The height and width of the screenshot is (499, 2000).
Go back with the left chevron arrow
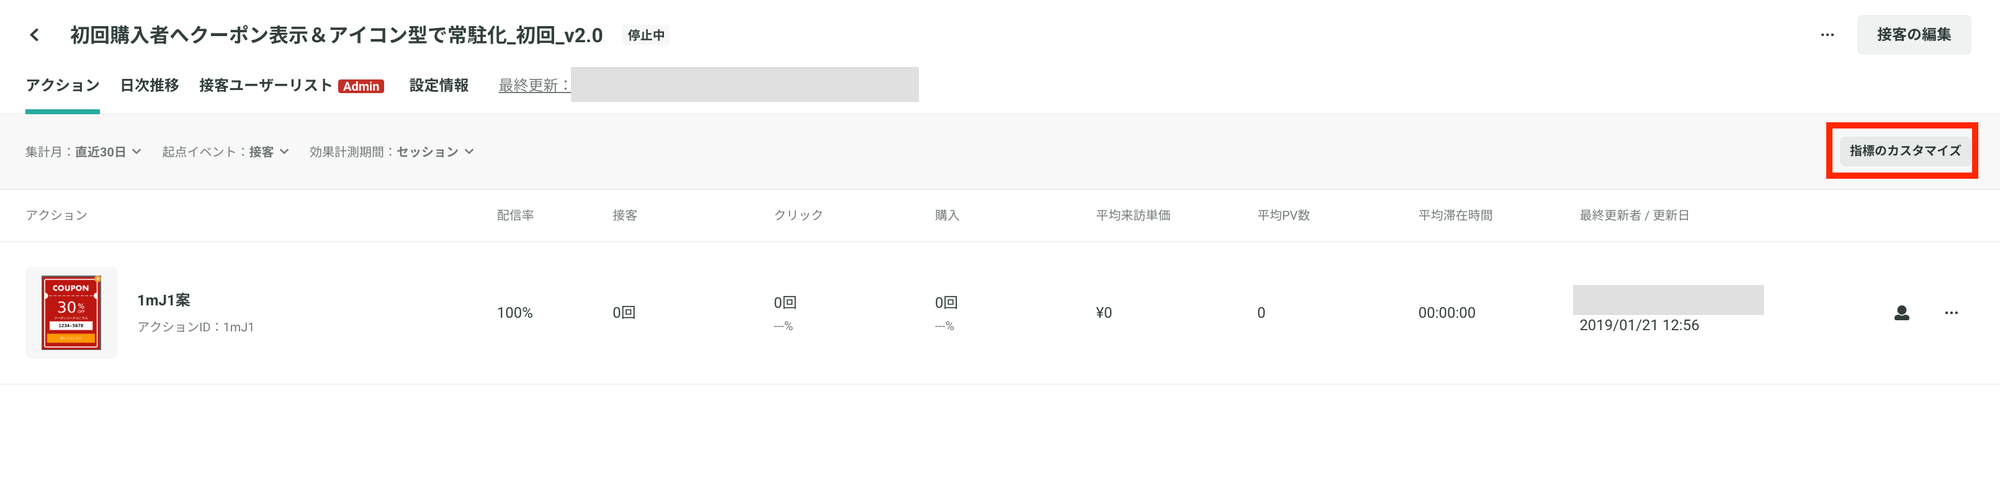(35, 35)
